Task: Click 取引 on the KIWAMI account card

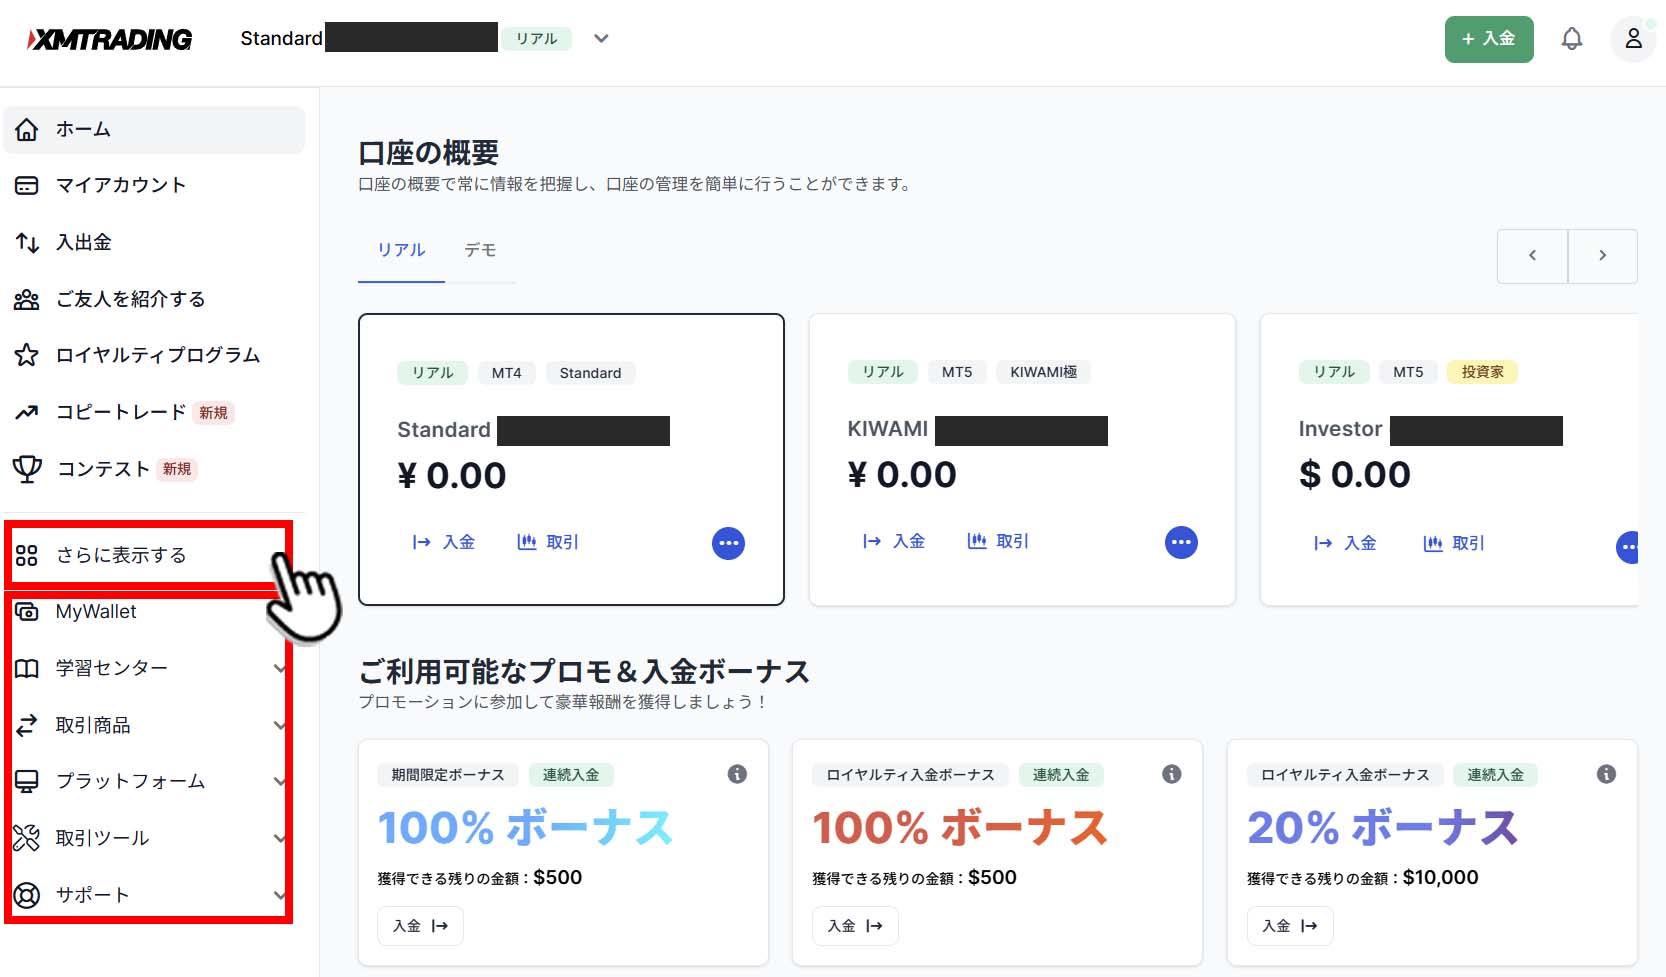Action: pyautogui.click(x=998, y=541)
